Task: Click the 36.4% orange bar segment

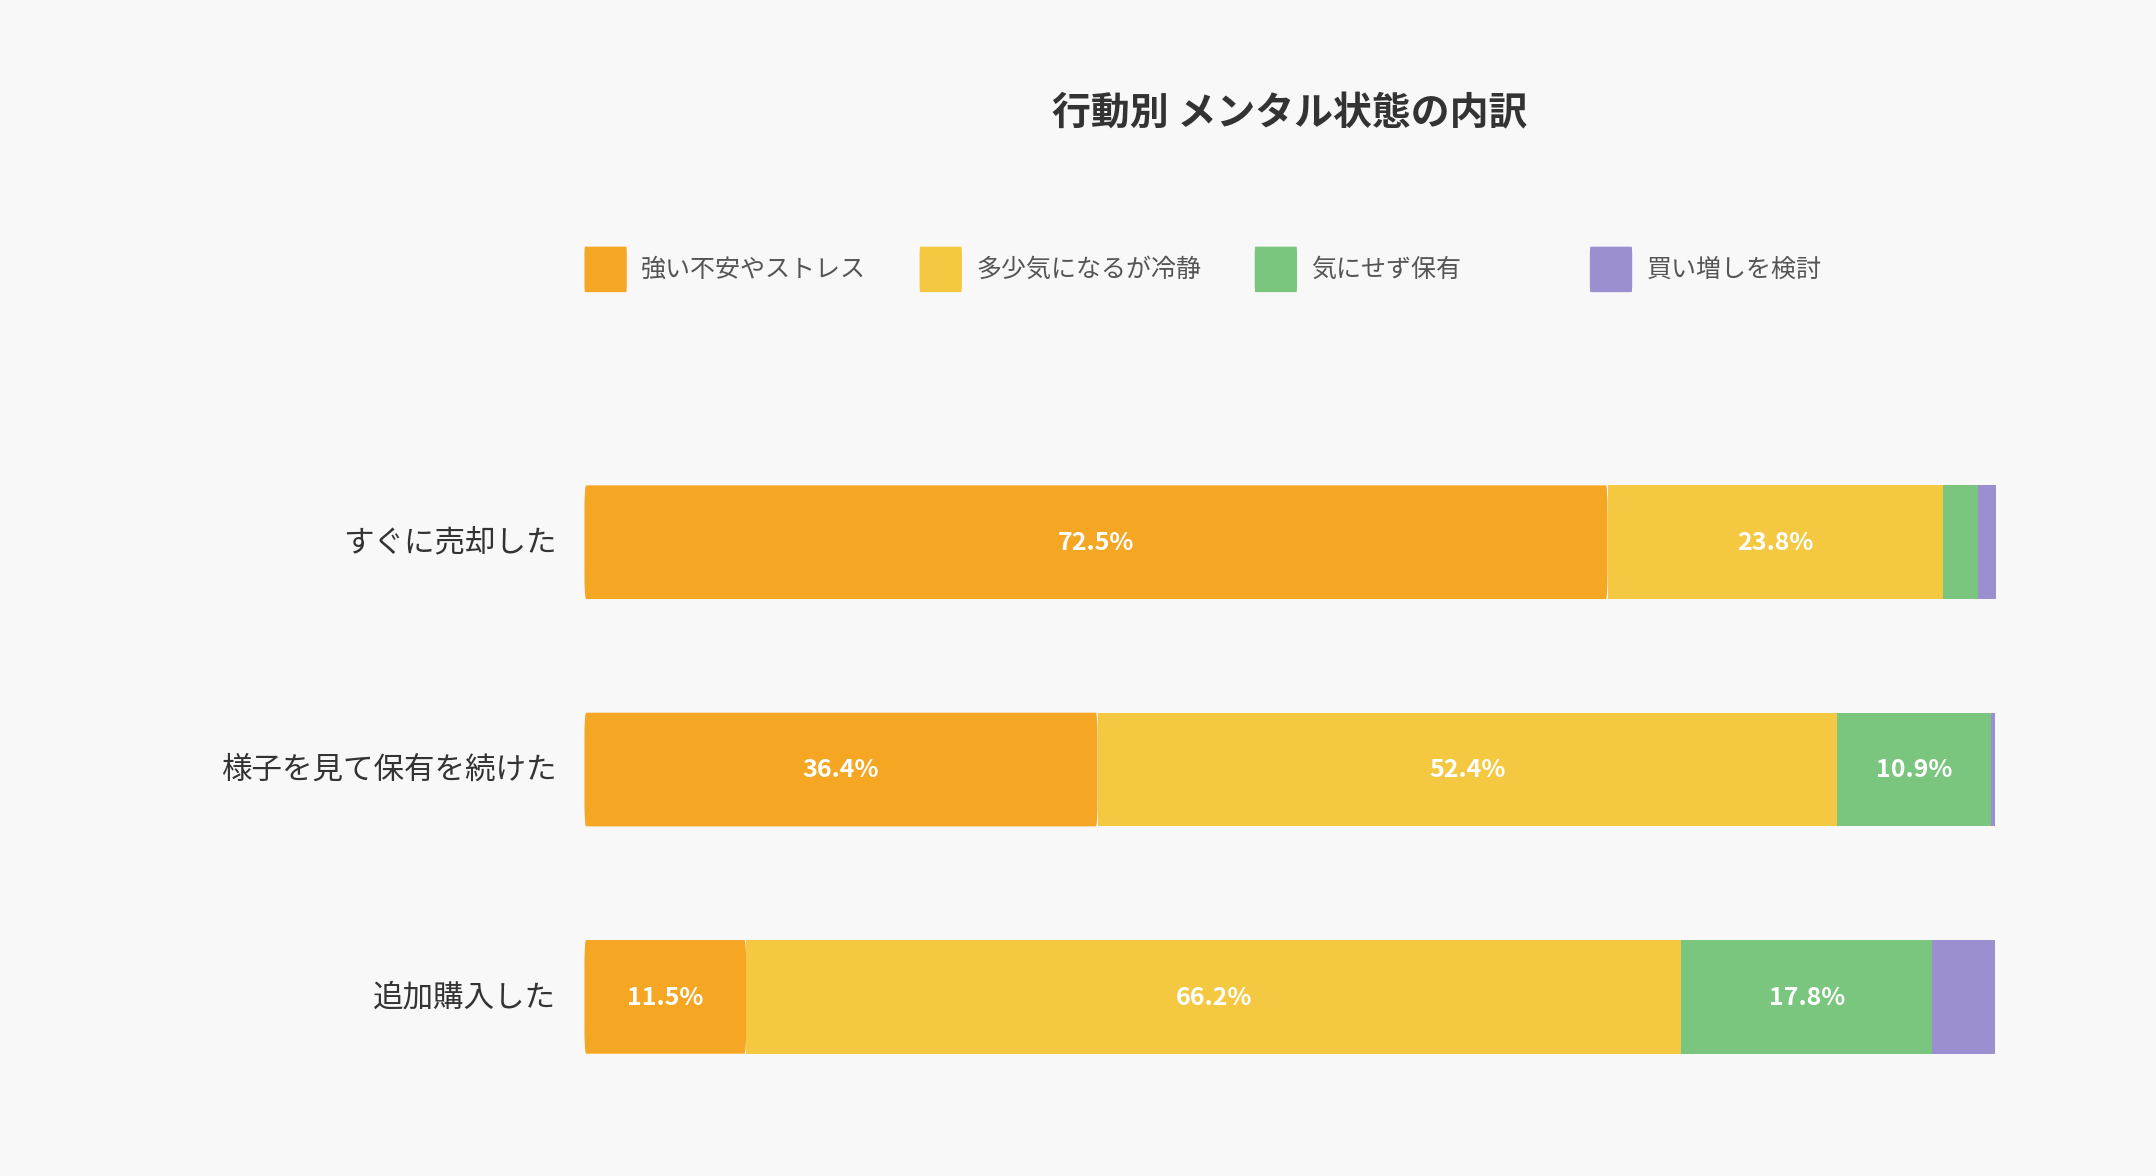Action: [840, 769]
